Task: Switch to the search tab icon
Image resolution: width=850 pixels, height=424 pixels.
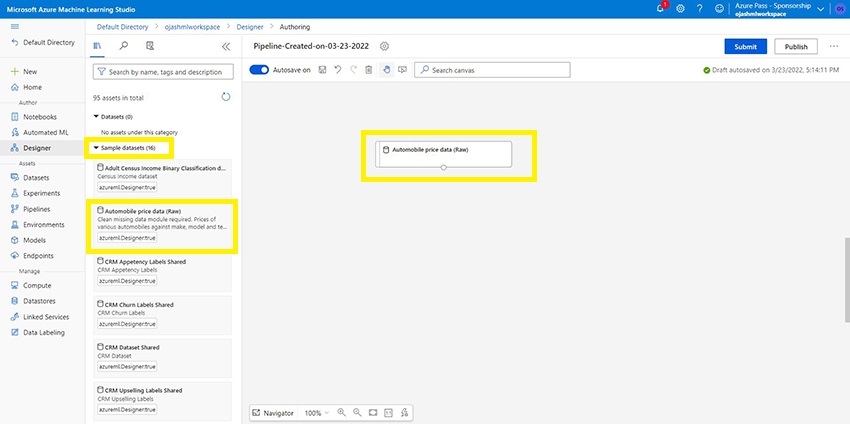Action: (124, 46)
